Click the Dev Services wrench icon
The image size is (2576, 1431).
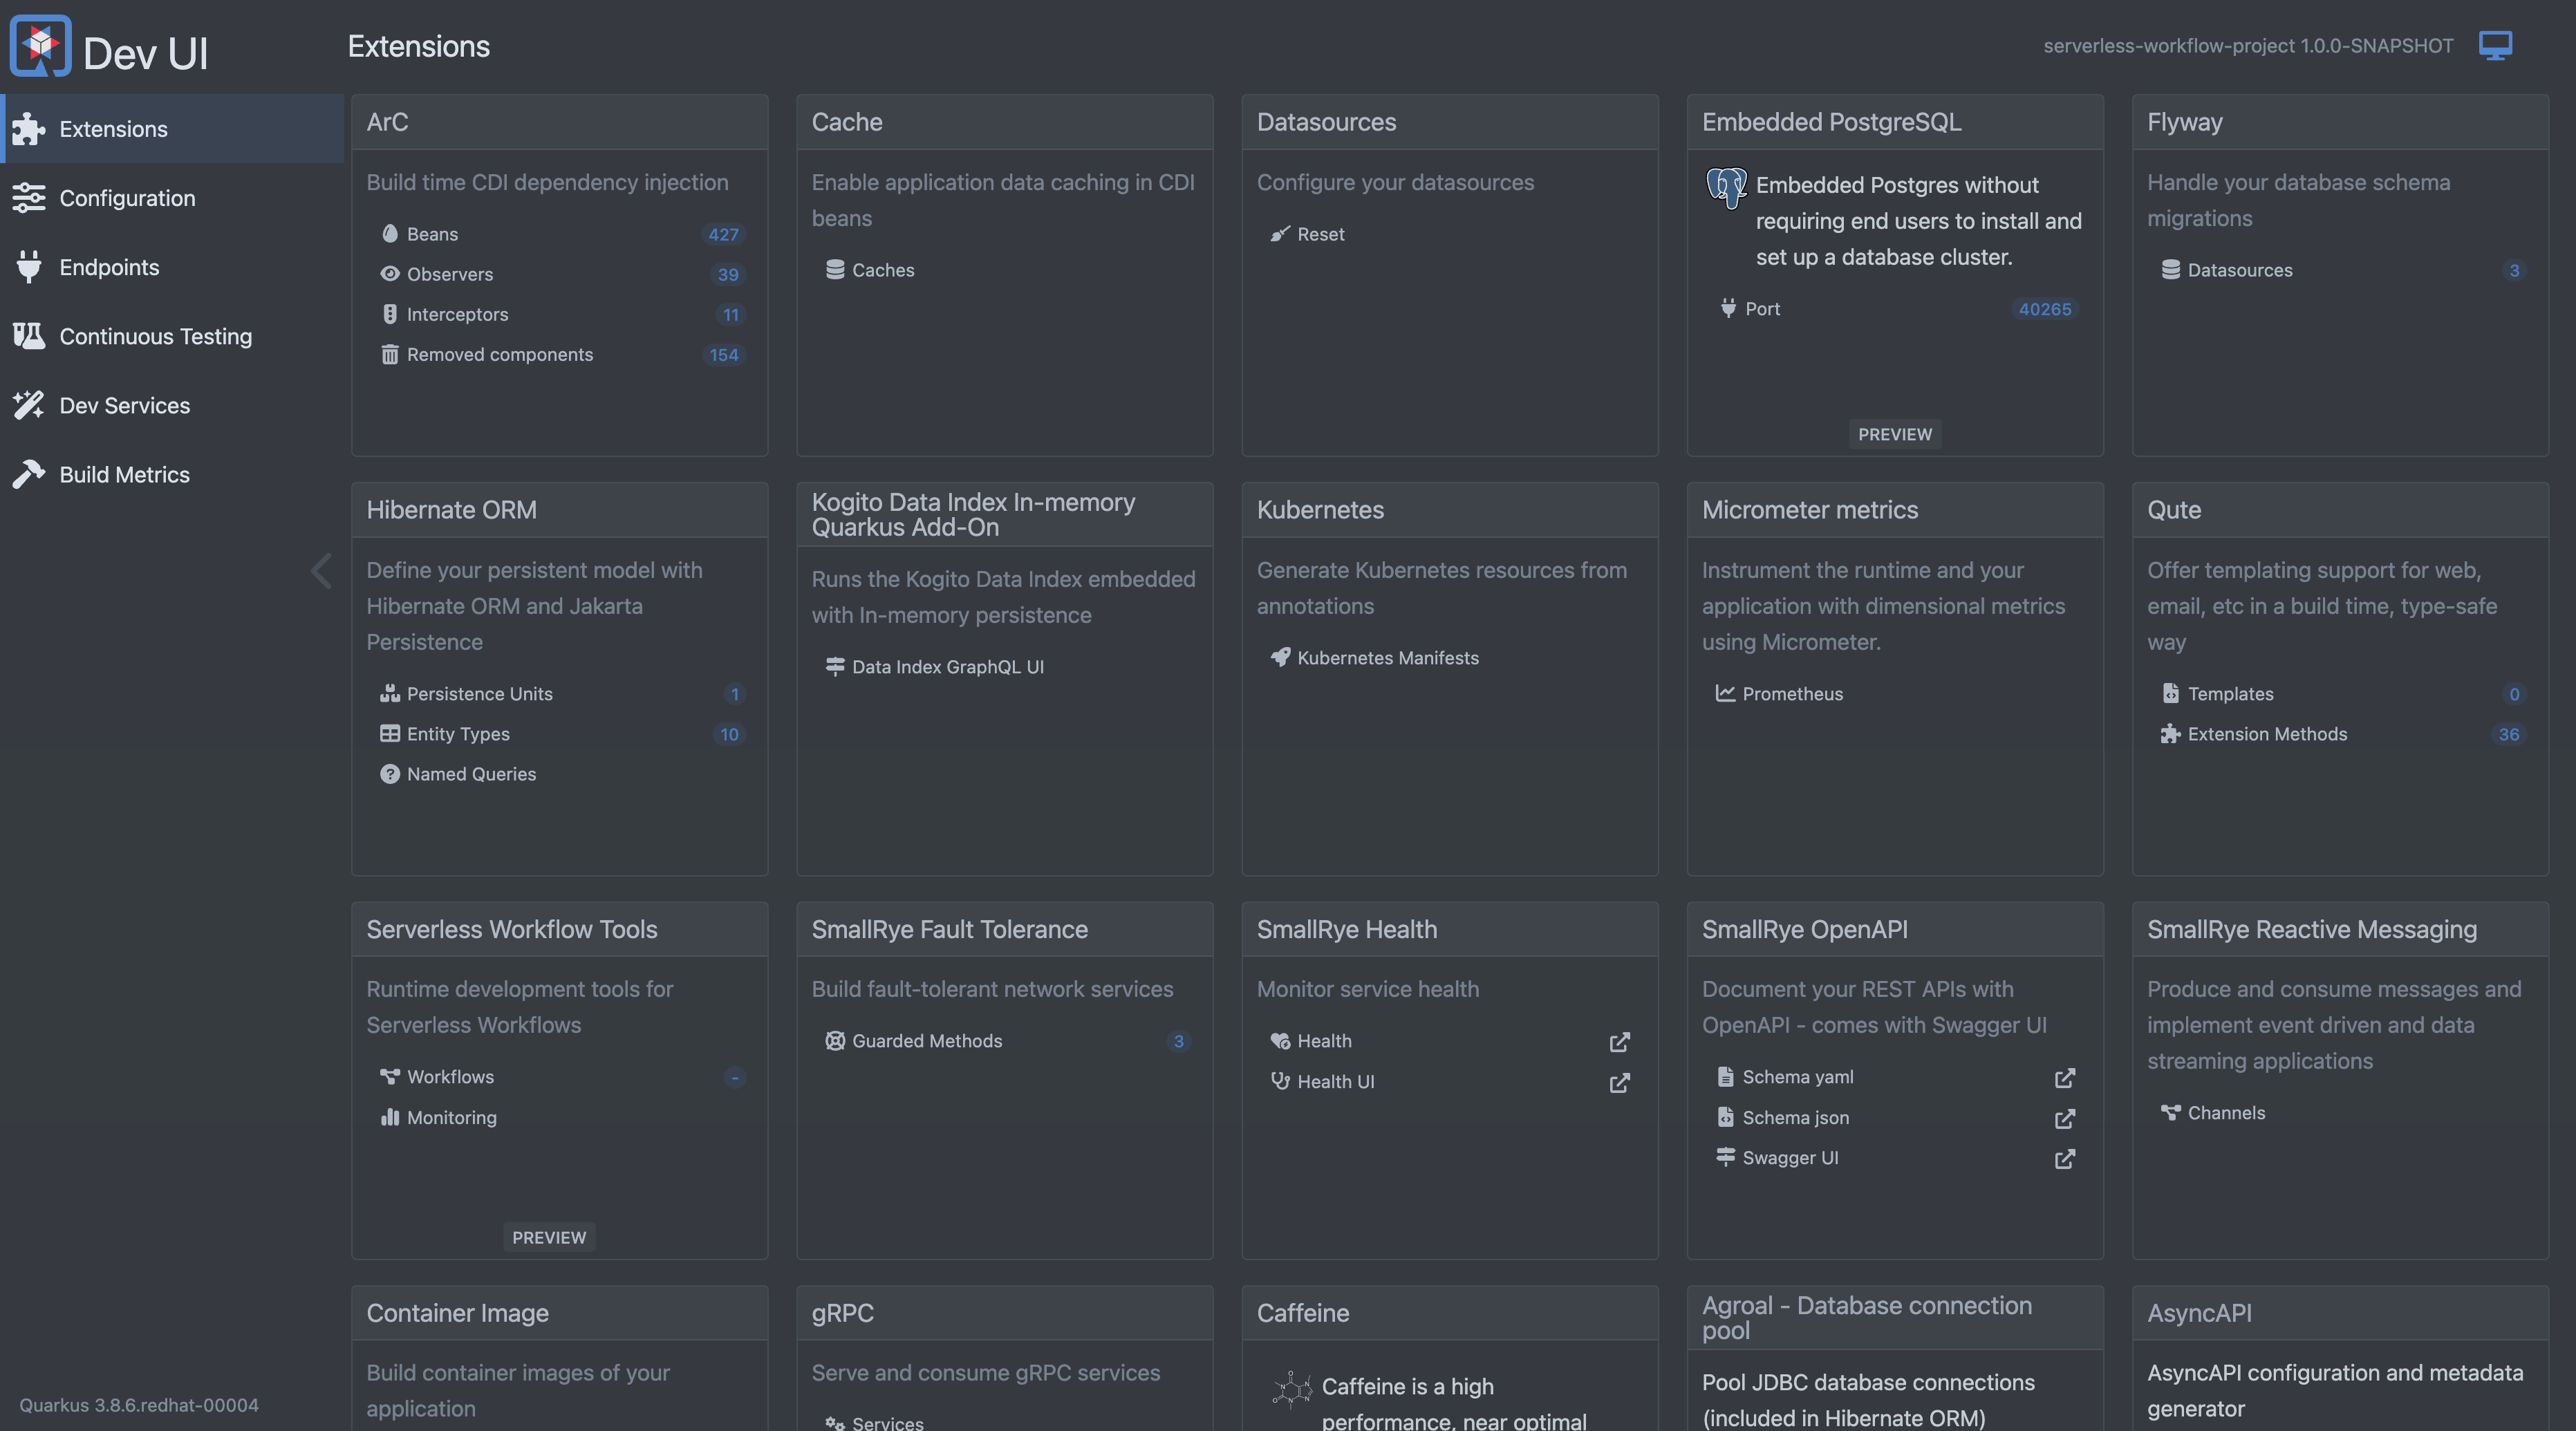29,405
